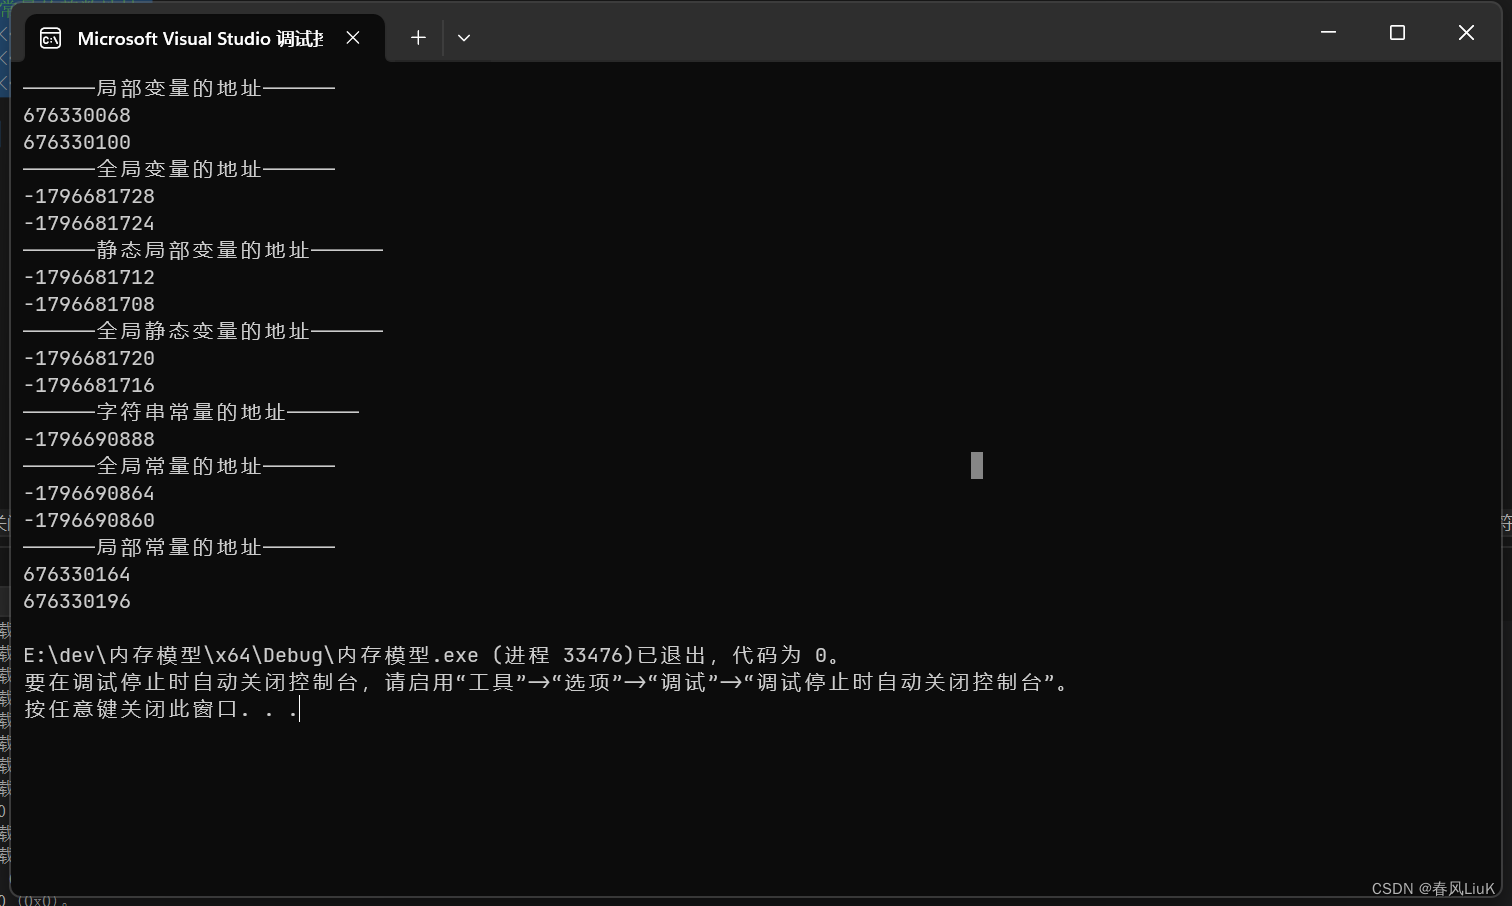Click the address 676330100

(x=77, y=142)
